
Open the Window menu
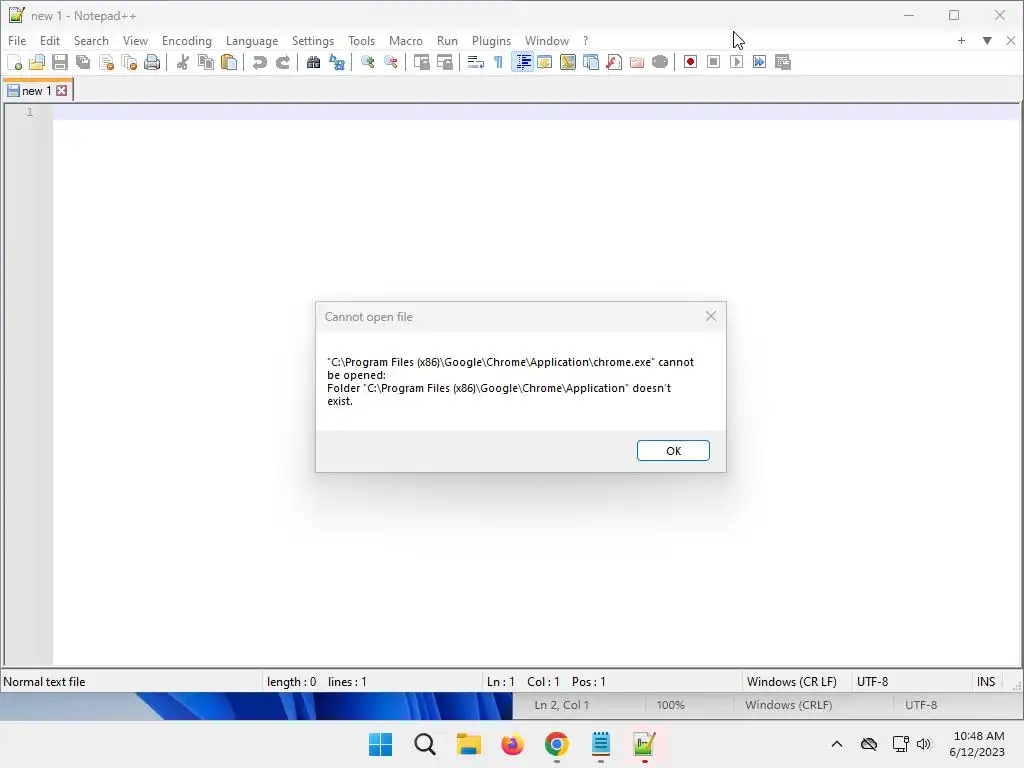[547, 40]
